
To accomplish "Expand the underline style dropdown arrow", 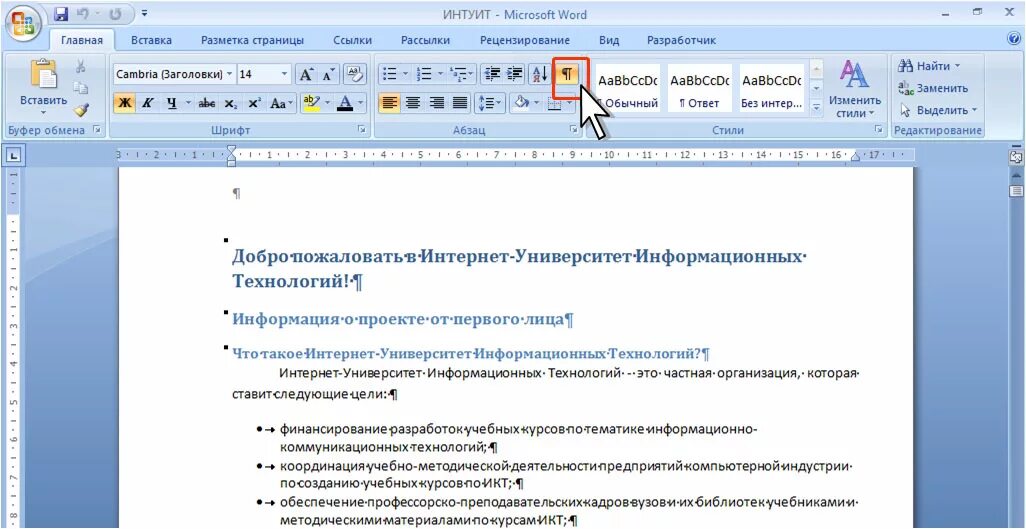I will [x=187, y=103].
